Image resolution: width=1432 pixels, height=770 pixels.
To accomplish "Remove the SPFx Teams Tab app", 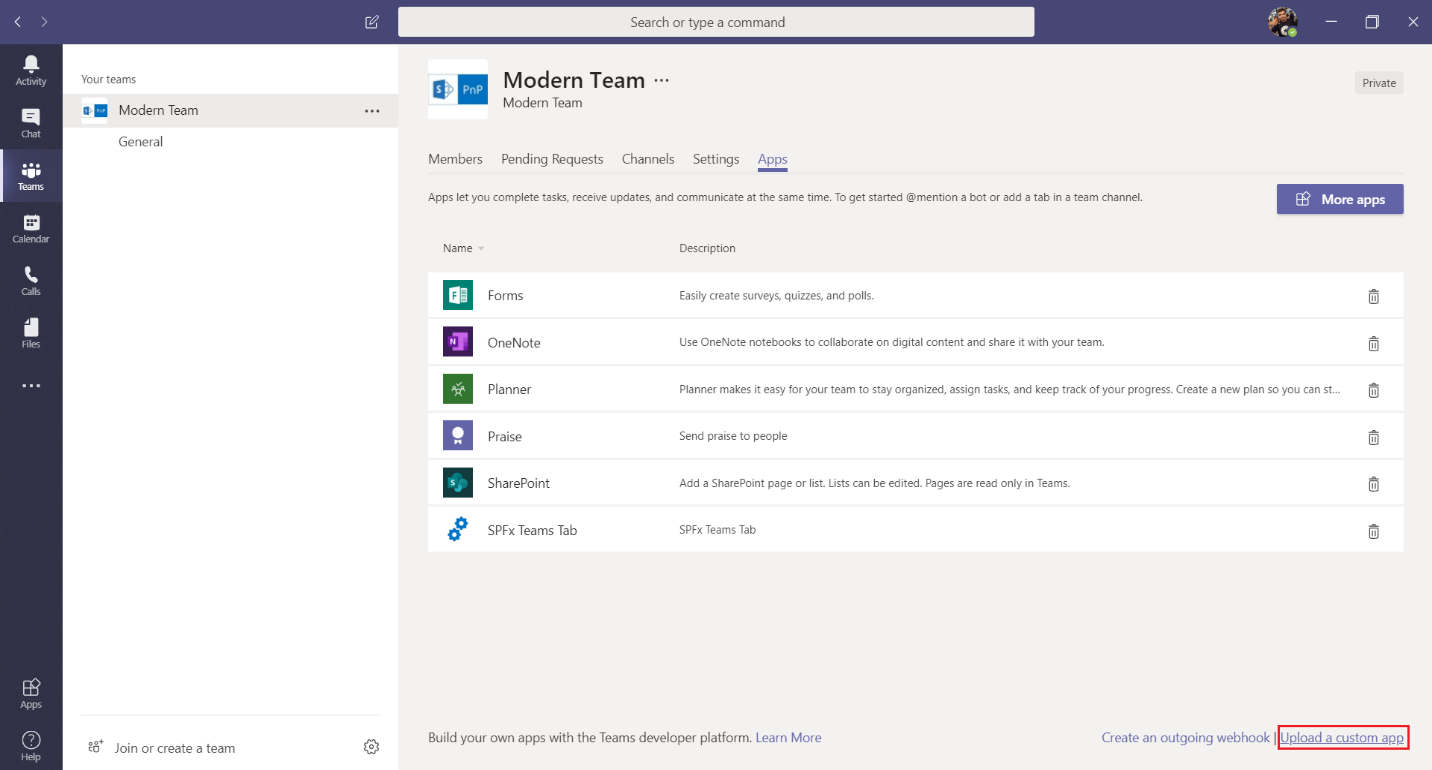I will pyautogui.click(x=1373, y=531).
